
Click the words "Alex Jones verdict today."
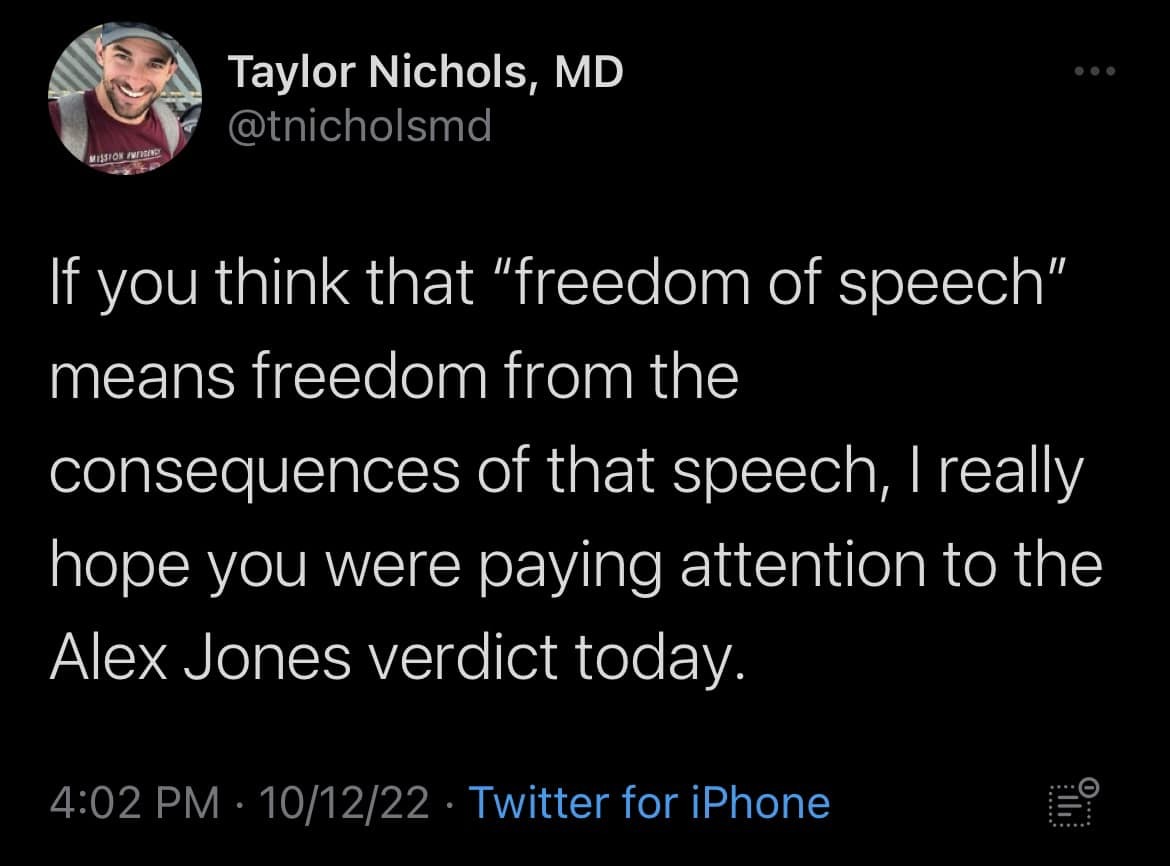click(x=396, y=657)
